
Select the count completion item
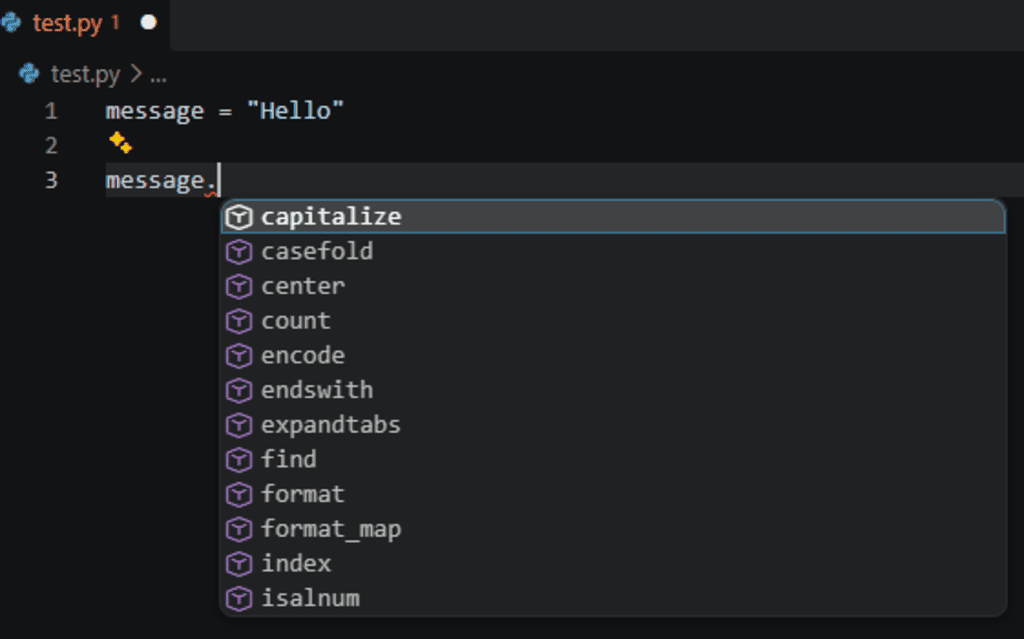(x=613, y=321)
